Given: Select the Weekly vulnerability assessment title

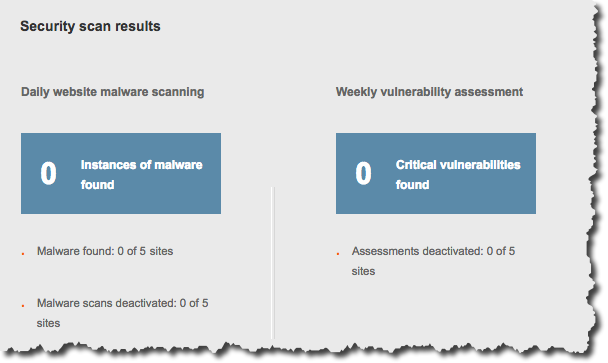Looking at the screenshot, I should (429, 92).
